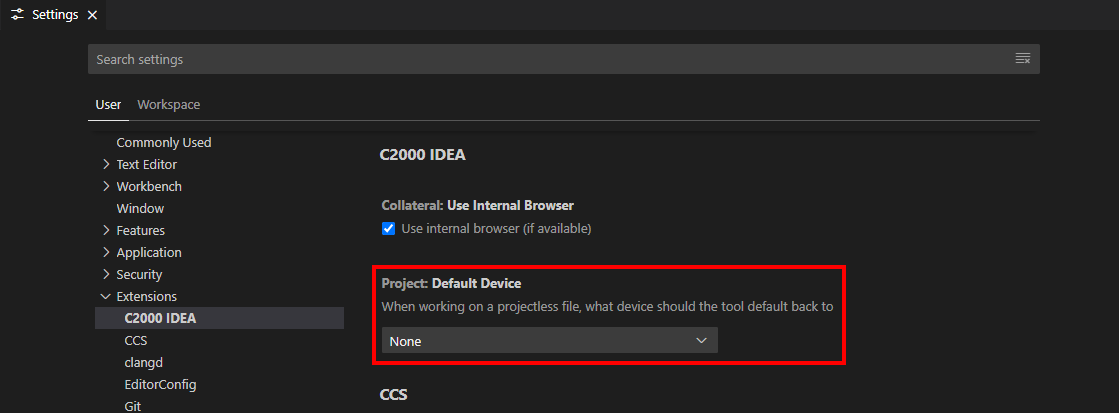
Task: Select C2000 IDEA in the extensions list
Action: [160, 319]
